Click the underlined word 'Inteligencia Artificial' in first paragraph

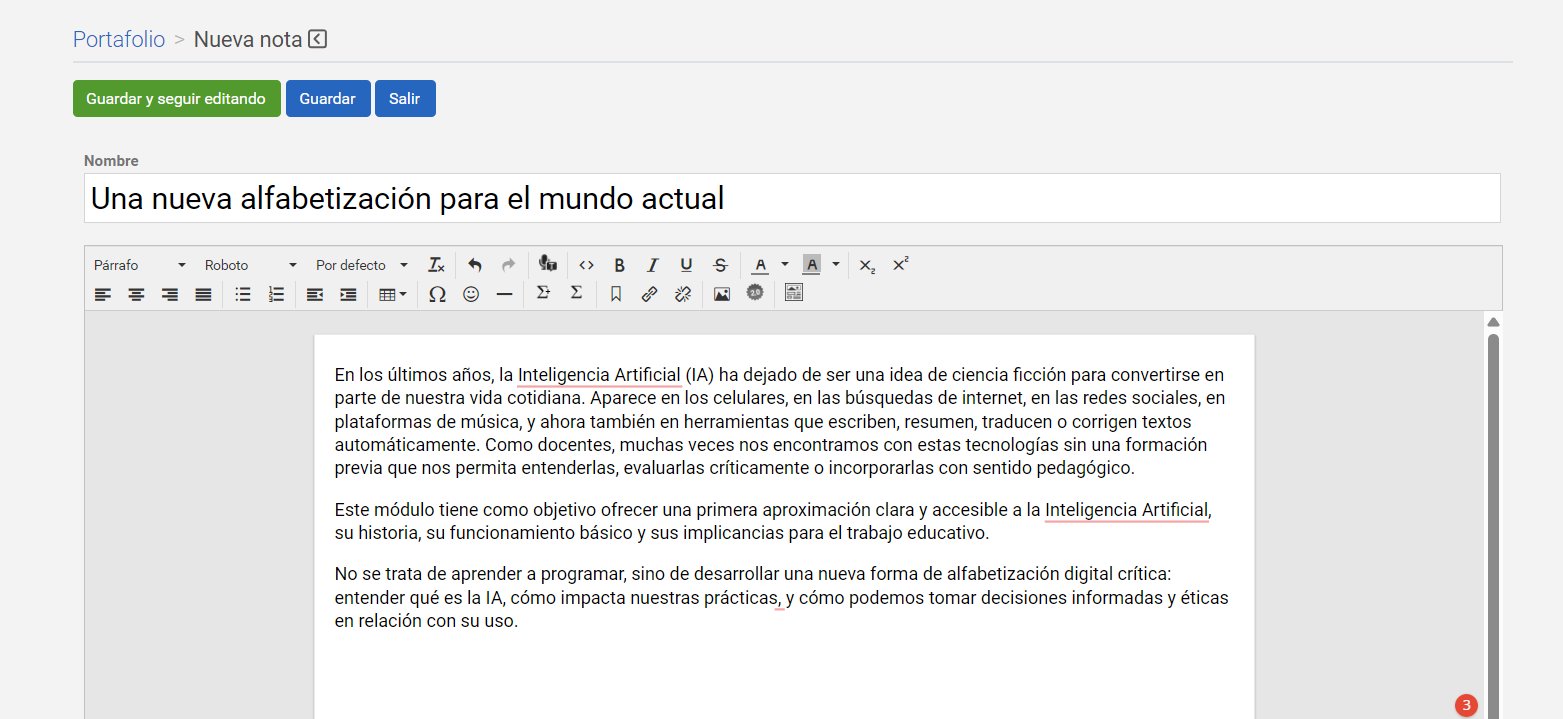point(599,375)
